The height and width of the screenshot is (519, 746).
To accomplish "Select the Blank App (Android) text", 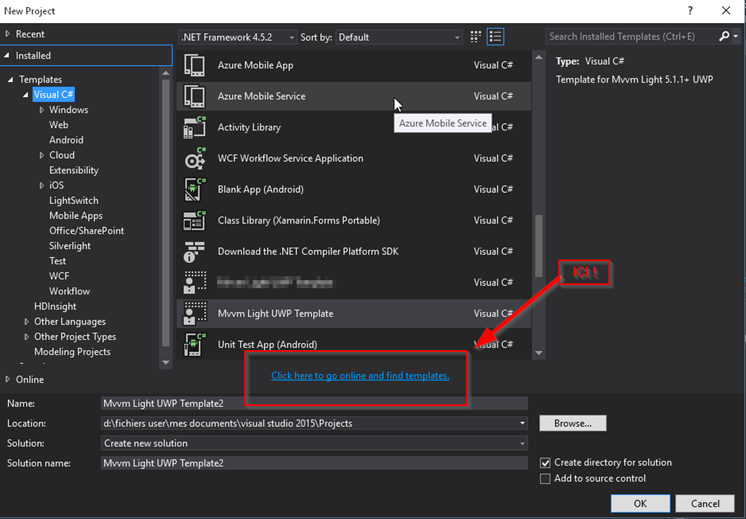I will pos(260,189).
